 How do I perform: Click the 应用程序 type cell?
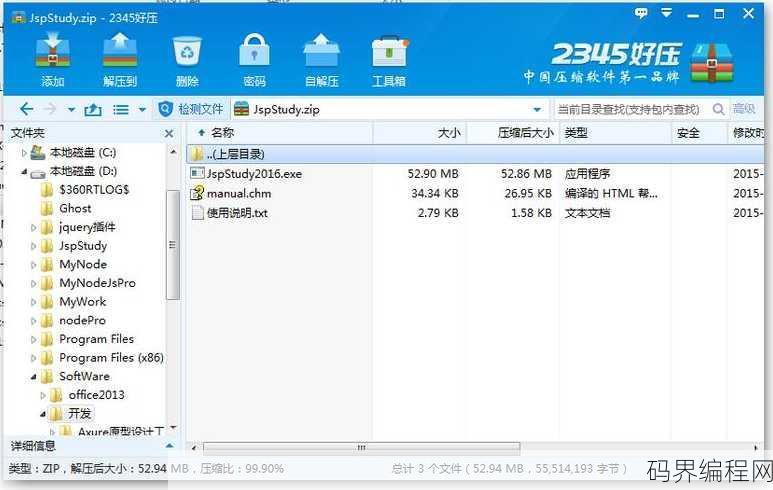[587, 174]
